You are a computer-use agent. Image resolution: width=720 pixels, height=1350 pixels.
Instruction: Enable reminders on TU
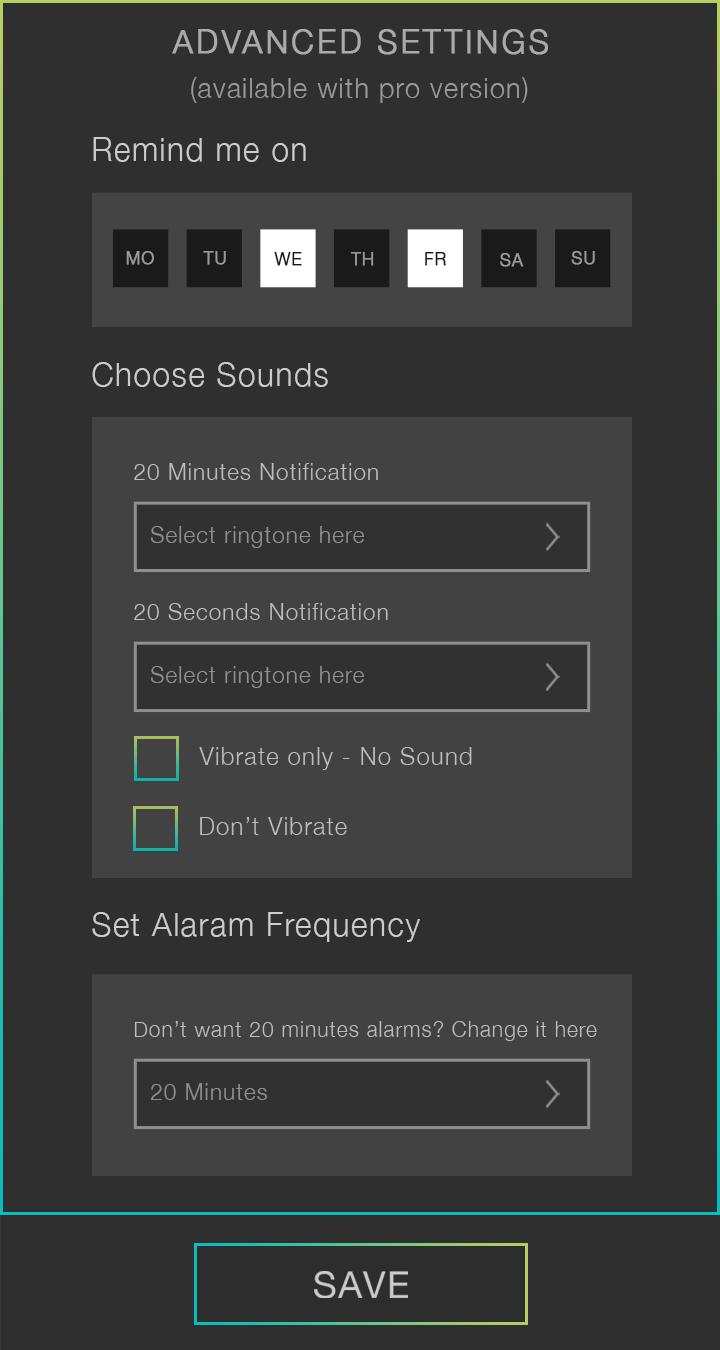click(x=214, y=258)
